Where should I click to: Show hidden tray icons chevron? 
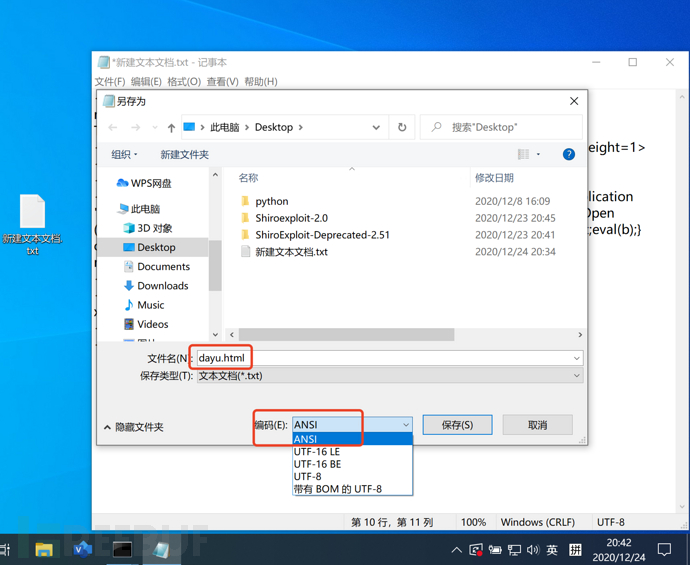point(456,550)
